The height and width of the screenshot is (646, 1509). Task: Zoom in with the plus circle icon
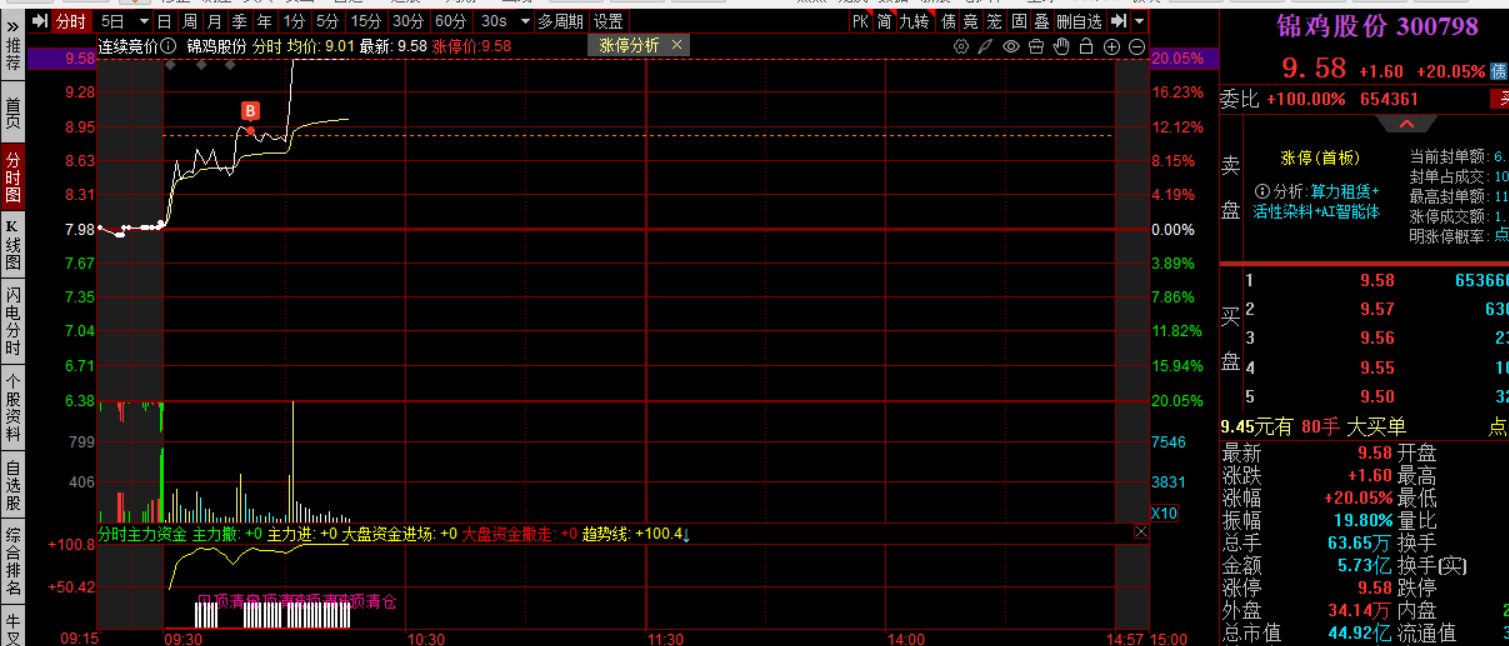coord(1111,46)
